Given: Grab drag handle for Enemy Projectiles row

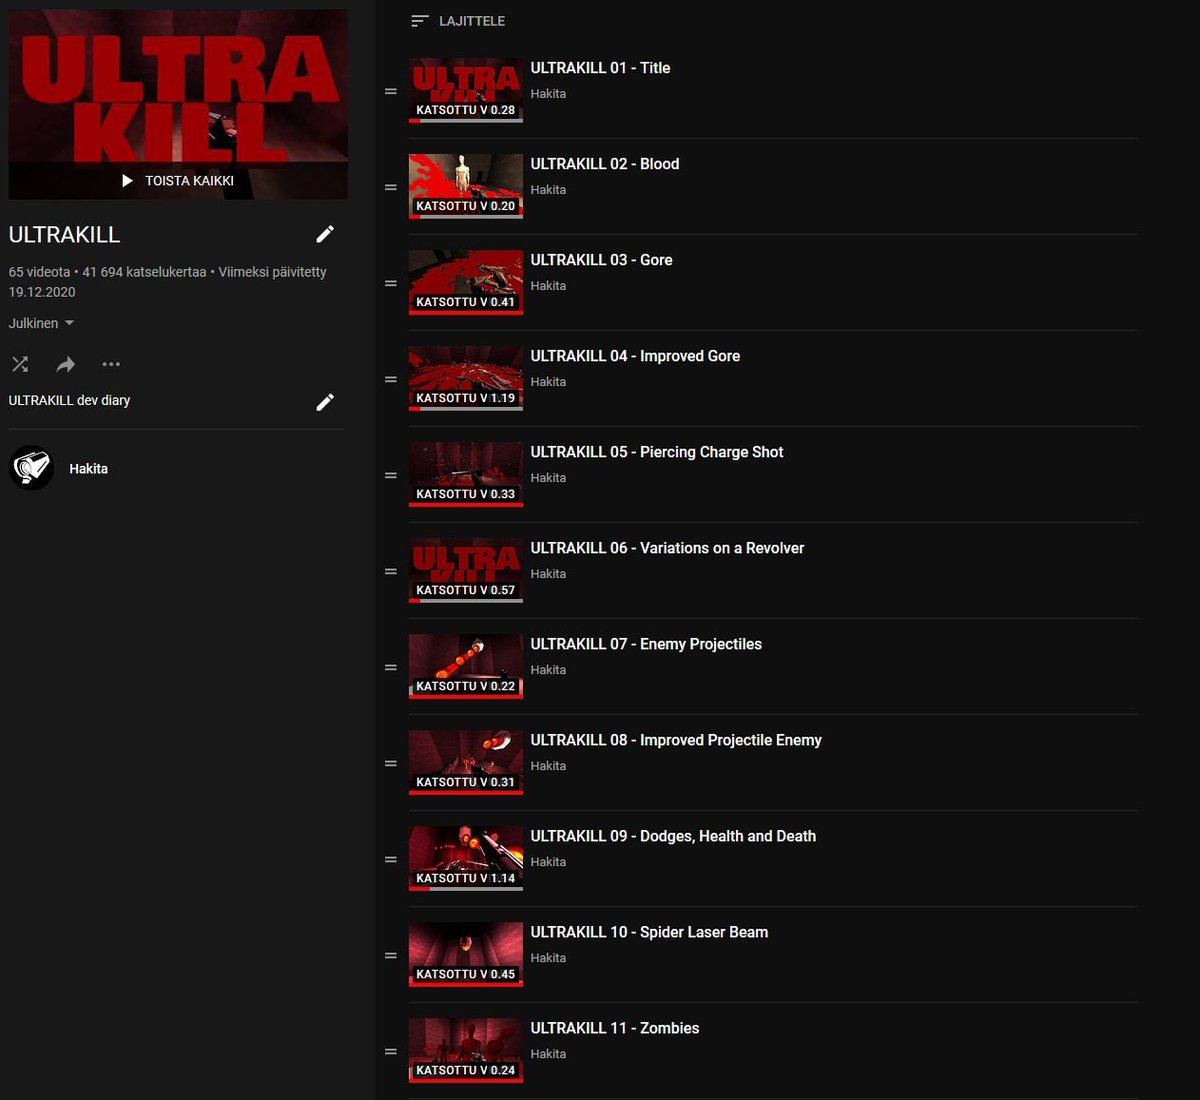Looking at the screenshot, I should [391, 667].
